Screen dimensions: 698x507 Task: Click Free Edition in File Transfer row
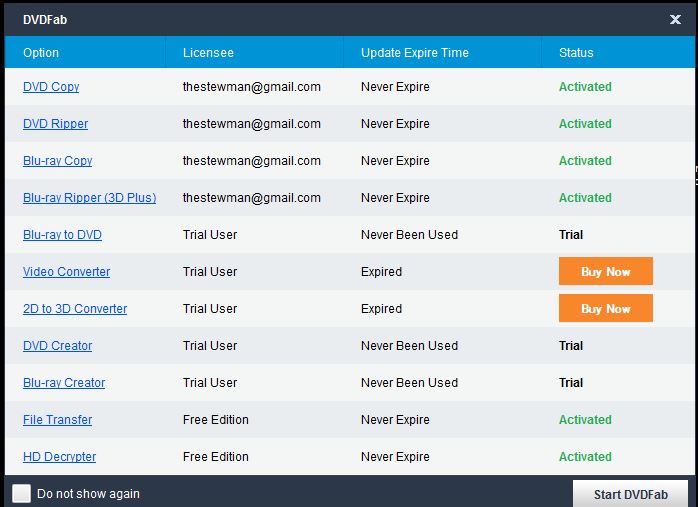[x=216, y=419]
